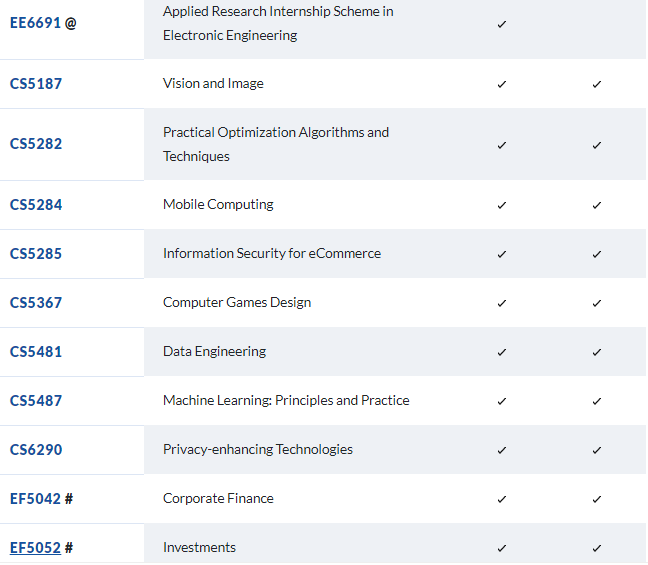
Task: Open the CS5187 course link
Action: [36, 84]
